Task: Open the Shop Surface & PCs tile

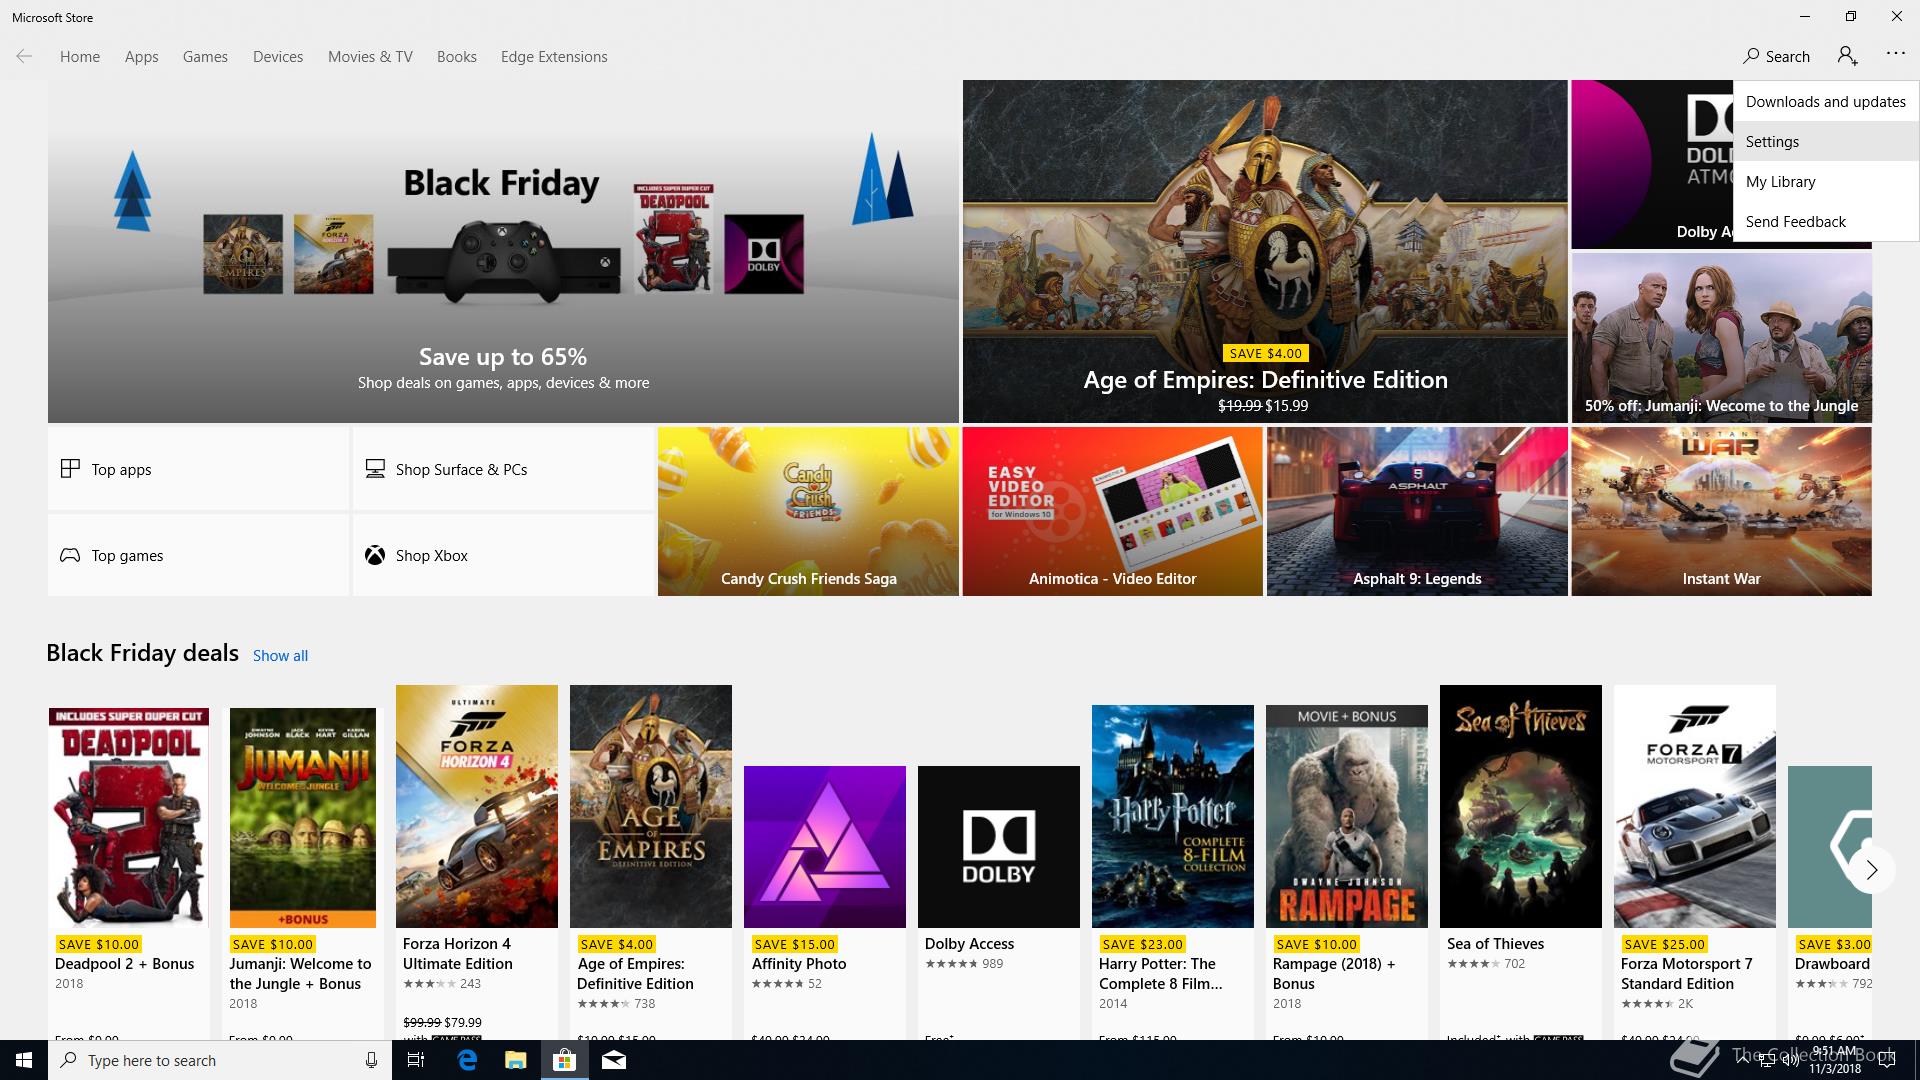Action: [x=503, y=468]
